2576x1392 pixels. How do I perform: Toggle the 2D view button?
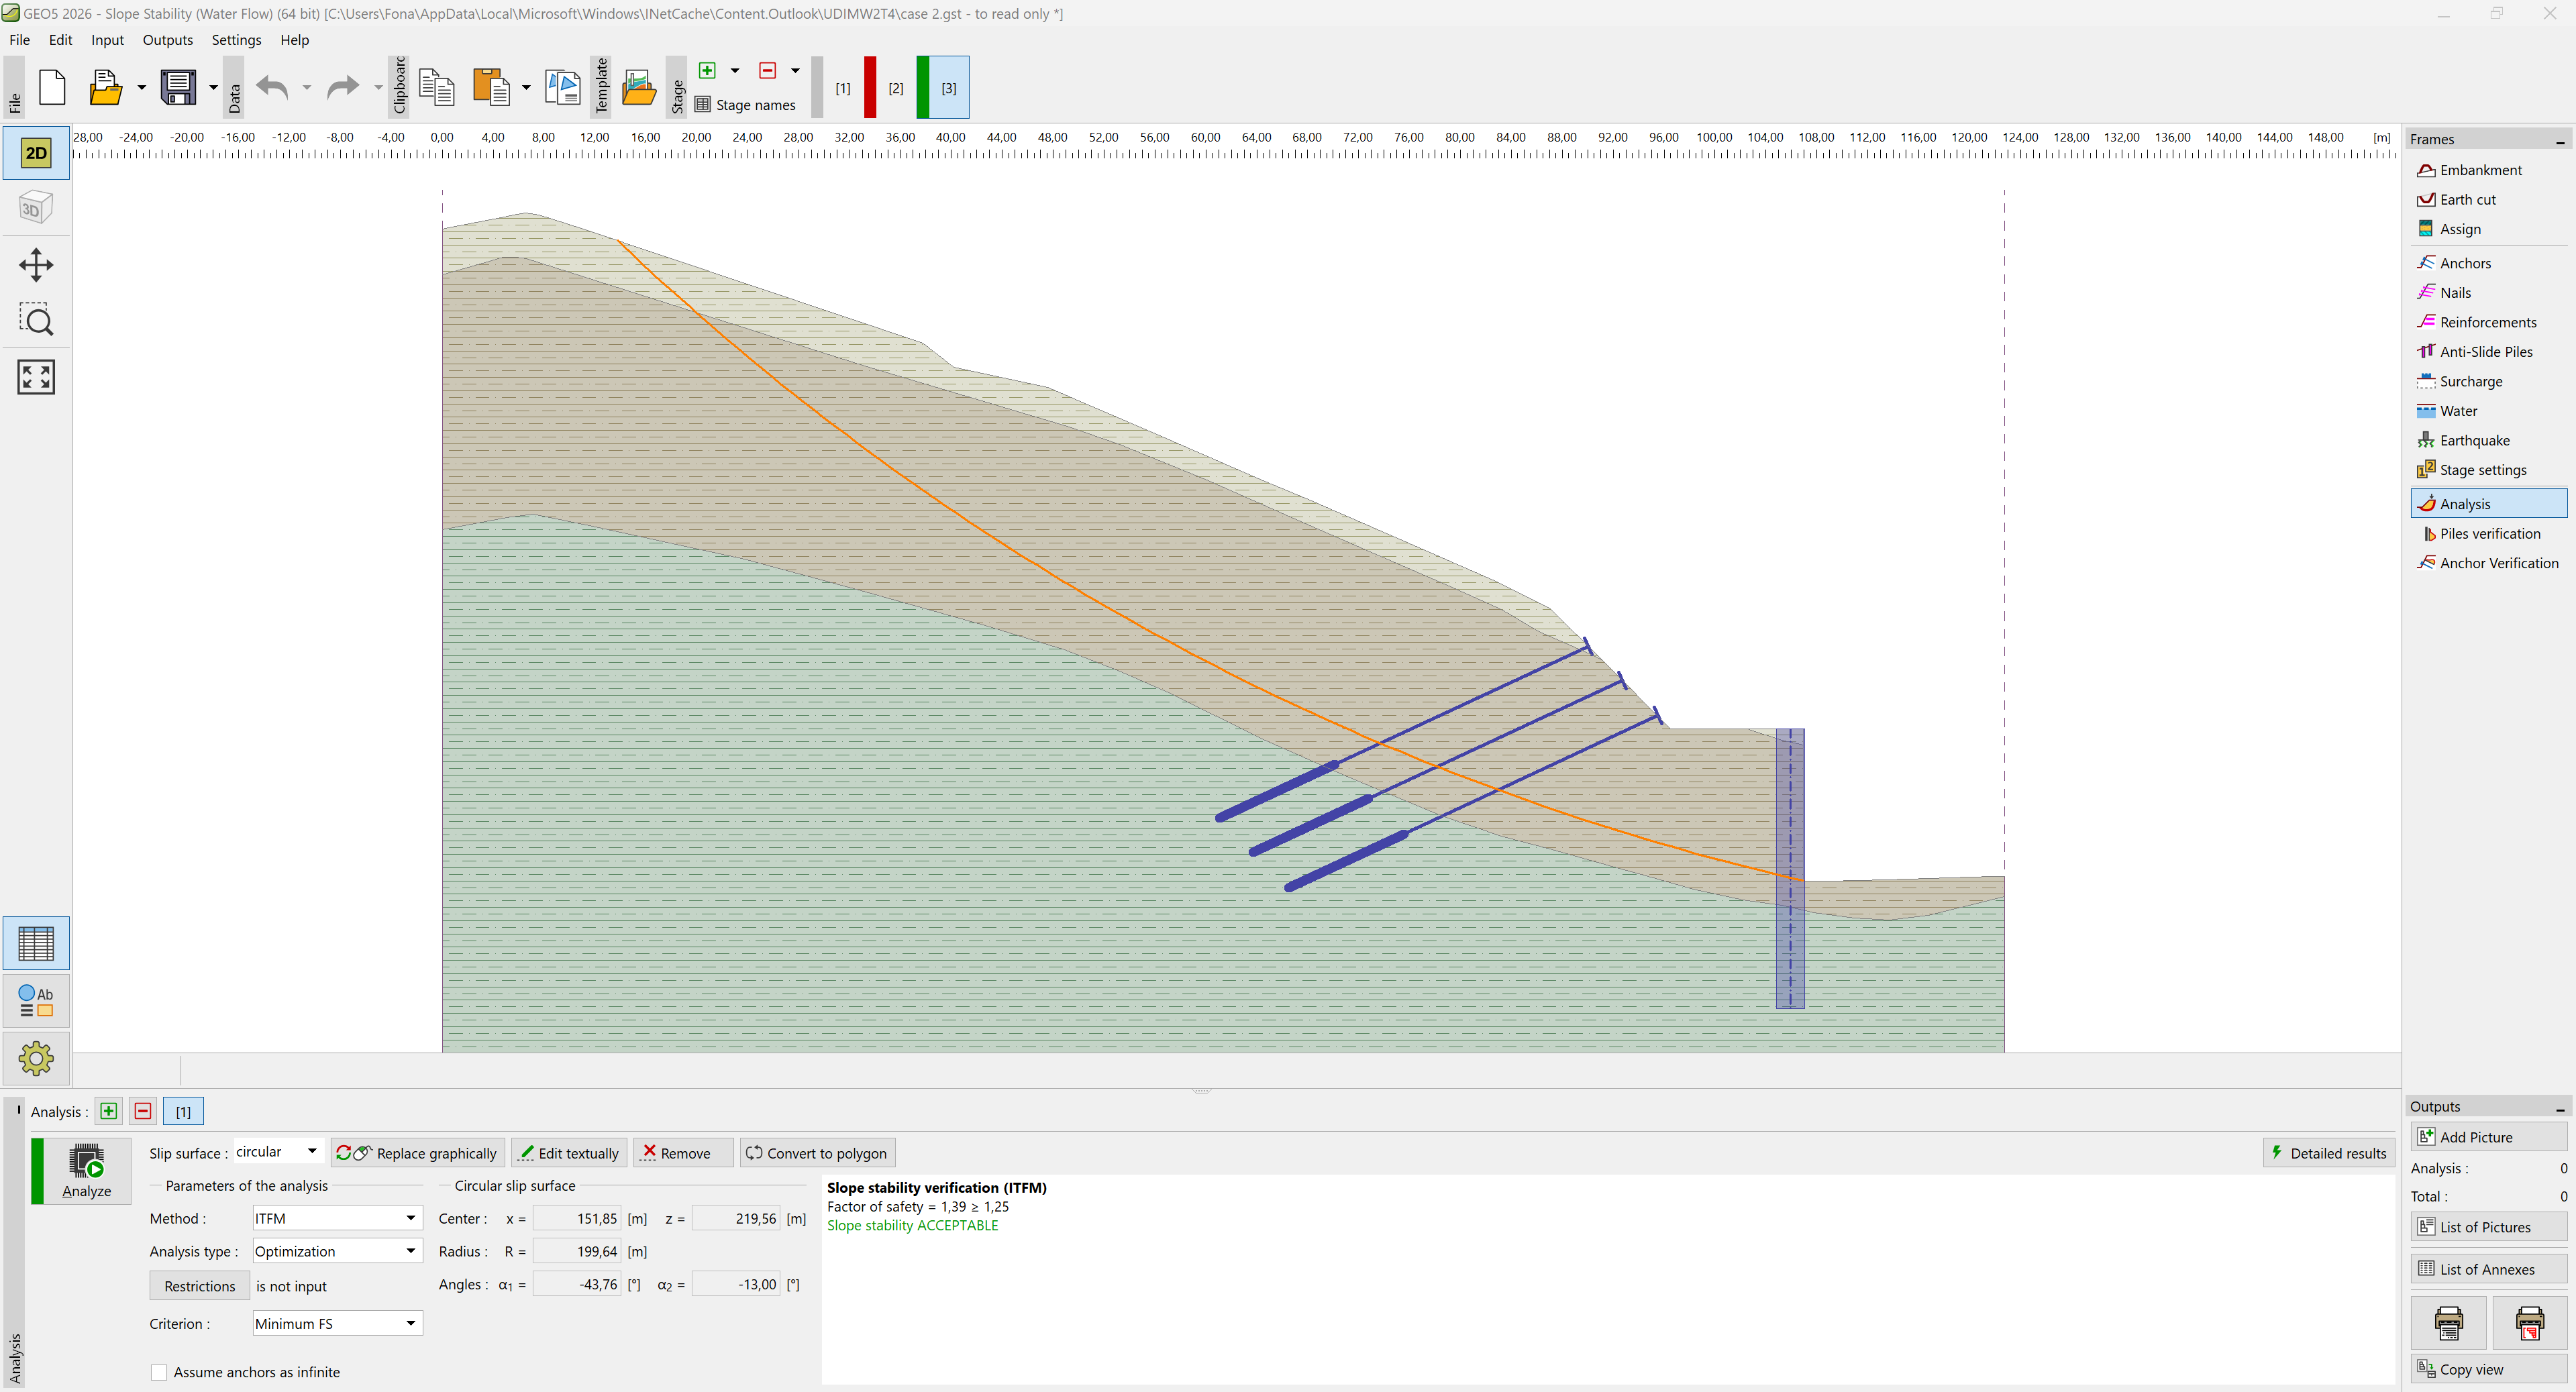pos(36,153)
